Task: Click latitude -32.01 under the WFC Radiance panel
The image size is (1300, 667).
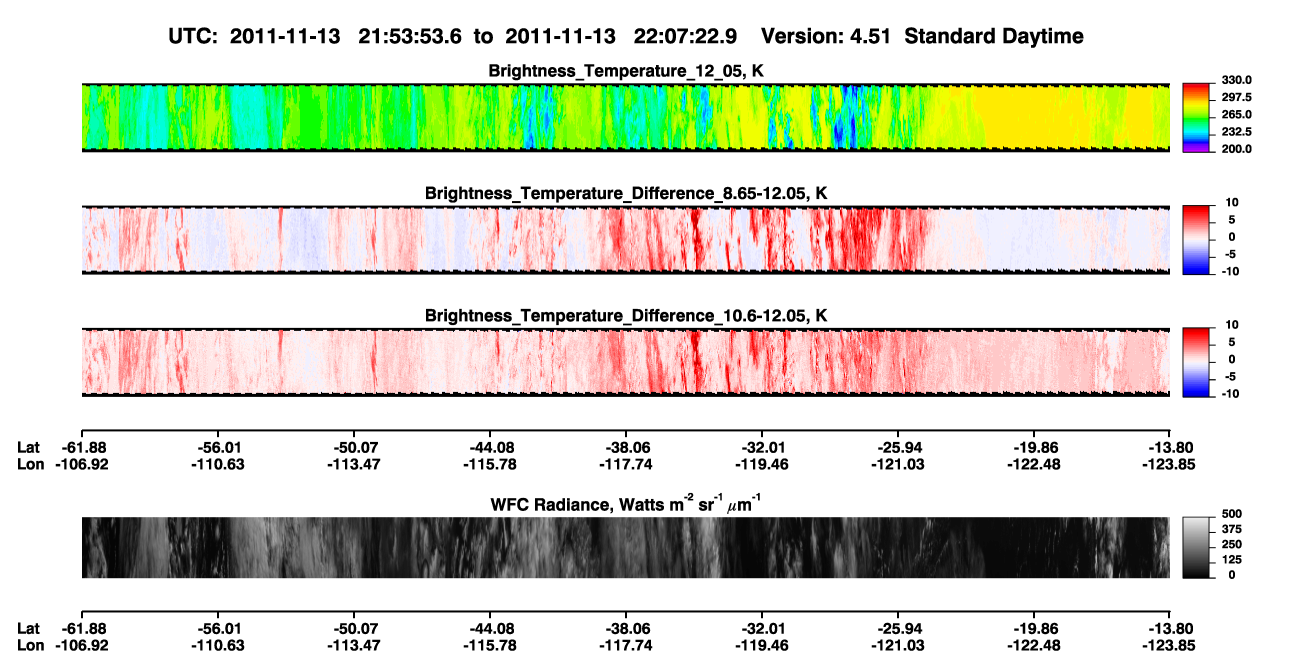Action: point(761,630)
